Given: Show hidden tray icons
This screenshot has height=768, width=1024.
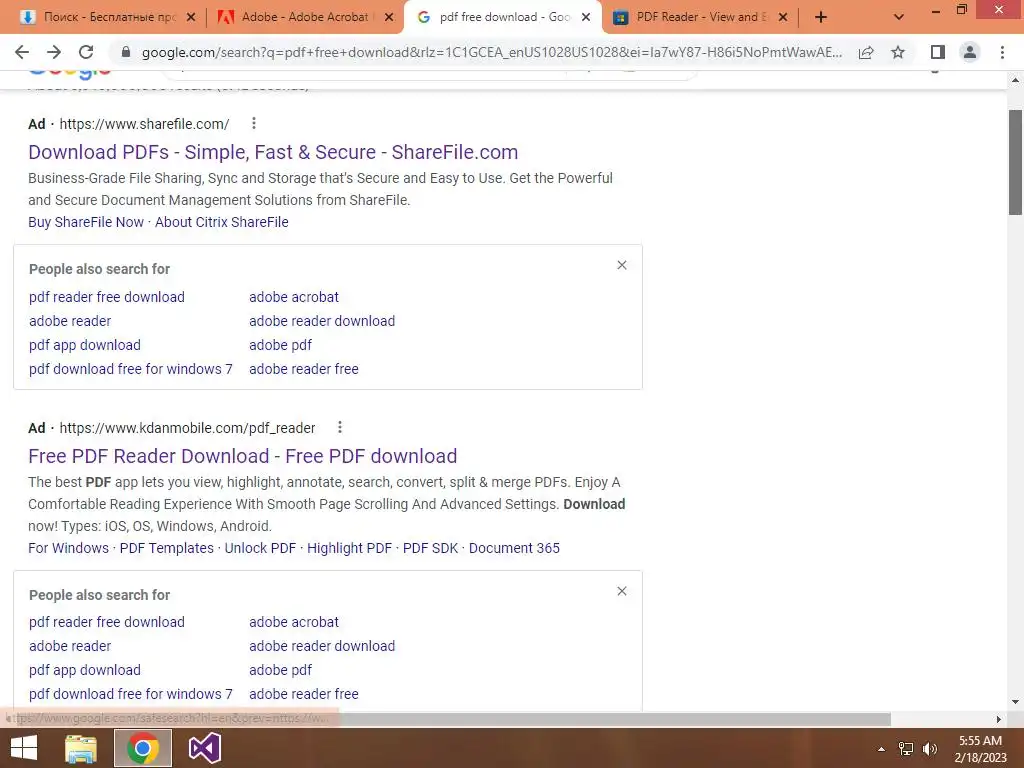Looking at the screenshot, I should [x=881, y=749].
